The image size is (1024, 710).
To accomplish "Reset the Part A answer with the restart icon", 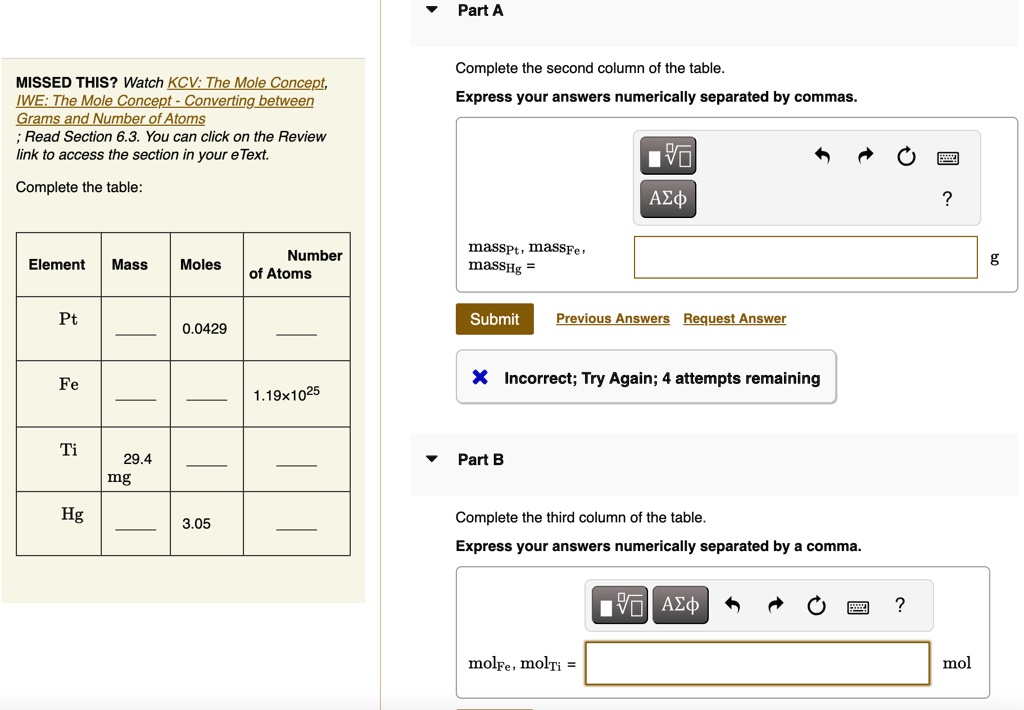I will tap(905, 156).
